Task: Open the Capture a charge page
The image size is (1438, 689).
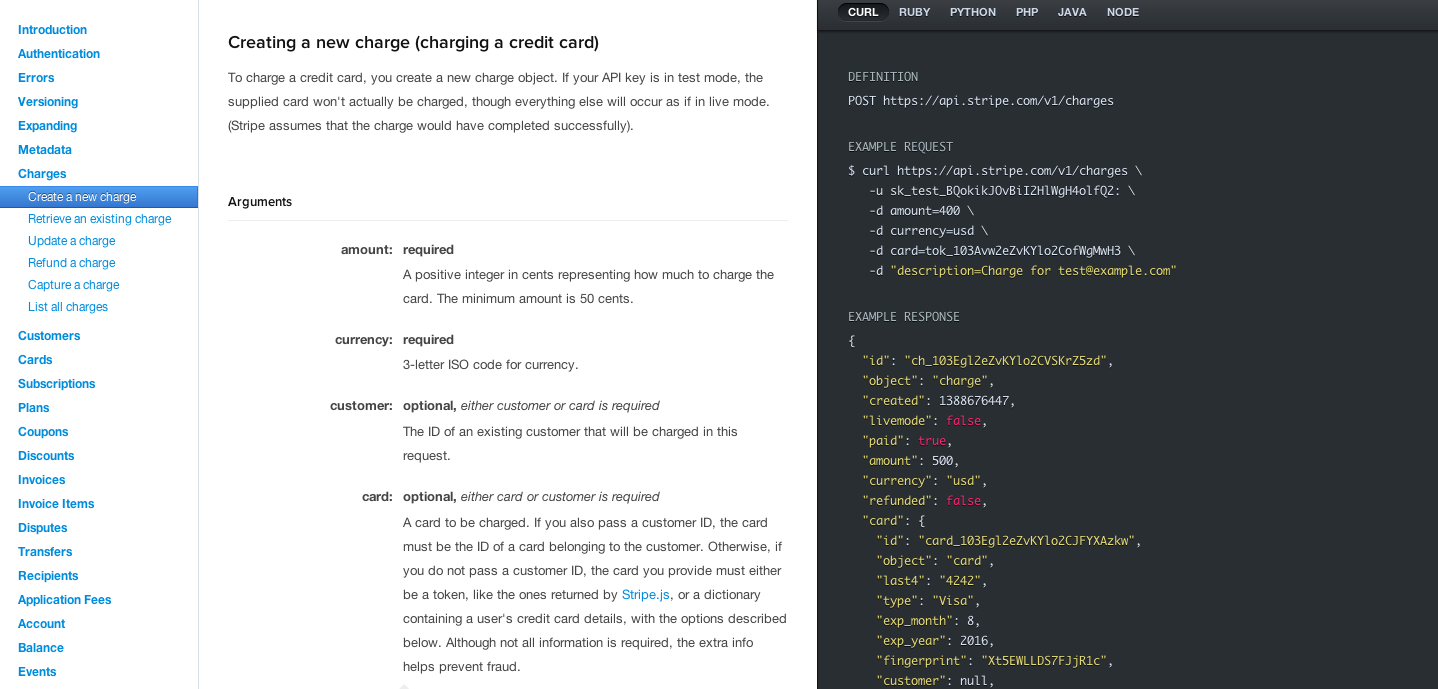Action: point(73,284)
